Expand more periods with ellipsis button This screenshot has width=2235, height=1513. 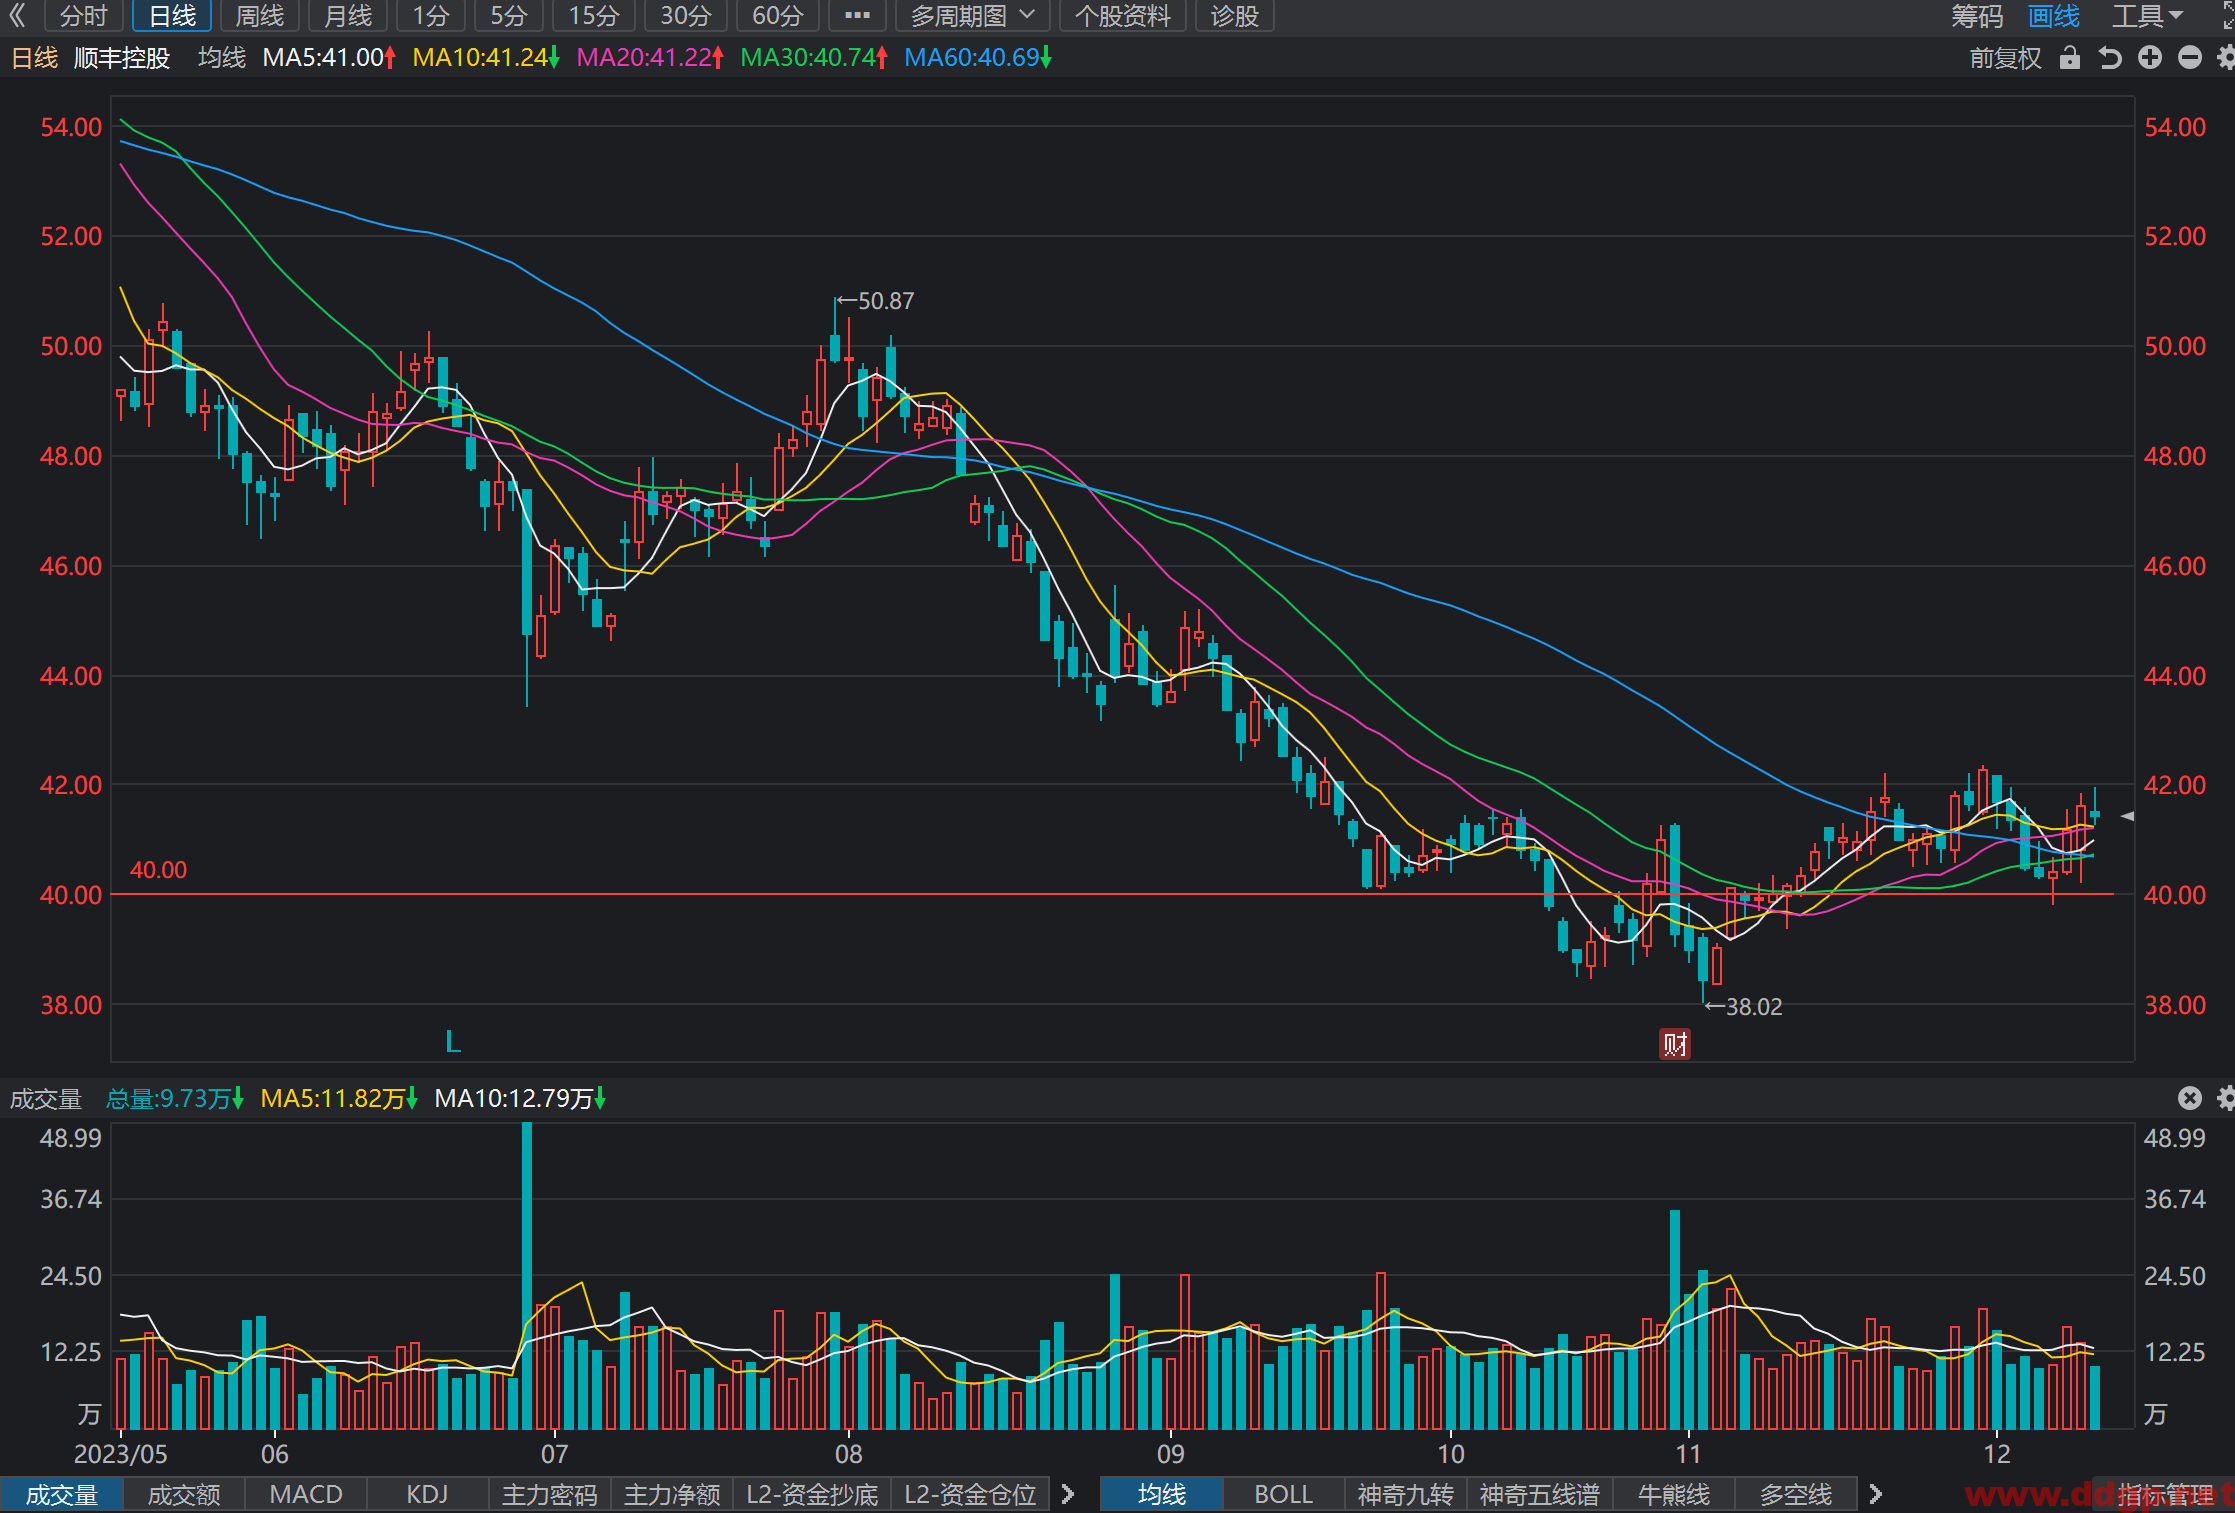857,16
